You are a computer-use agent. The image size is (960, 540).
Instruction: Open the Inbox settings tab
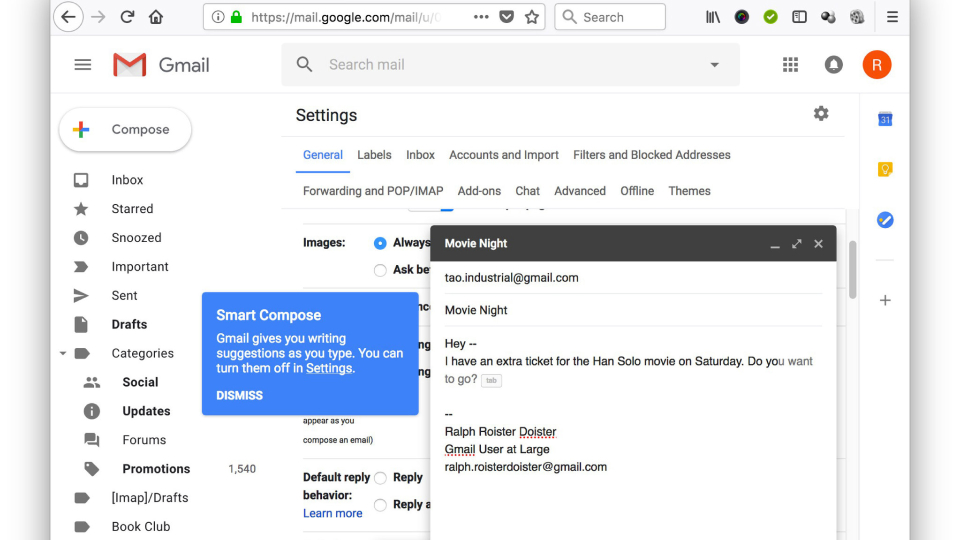[421, 155]
